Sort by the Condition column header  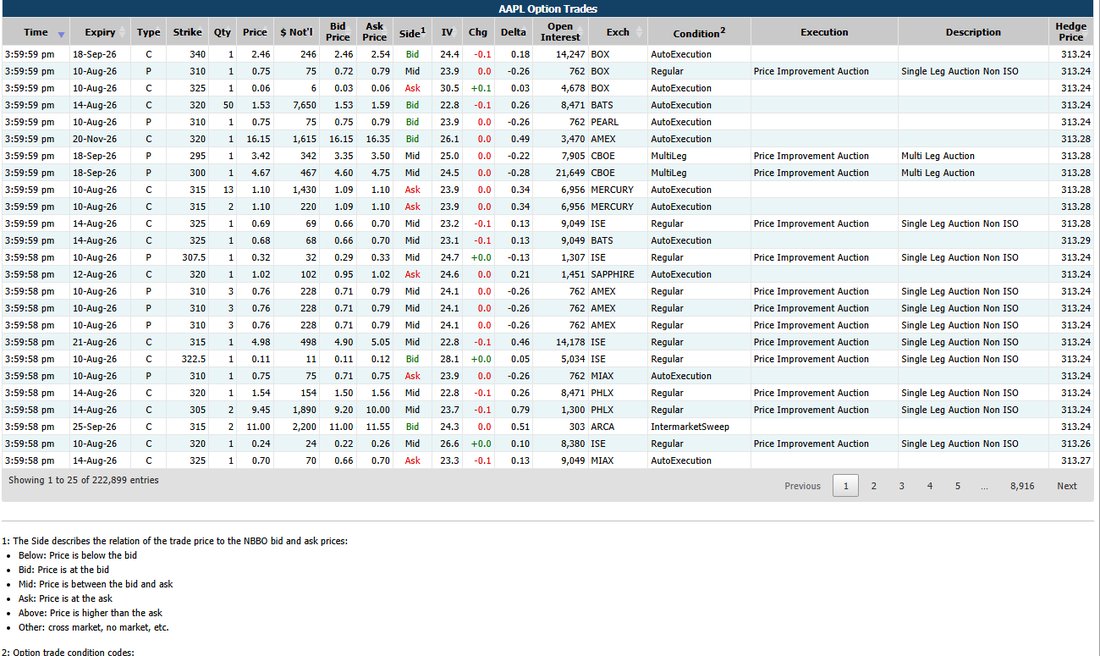[x=699, y=32]
